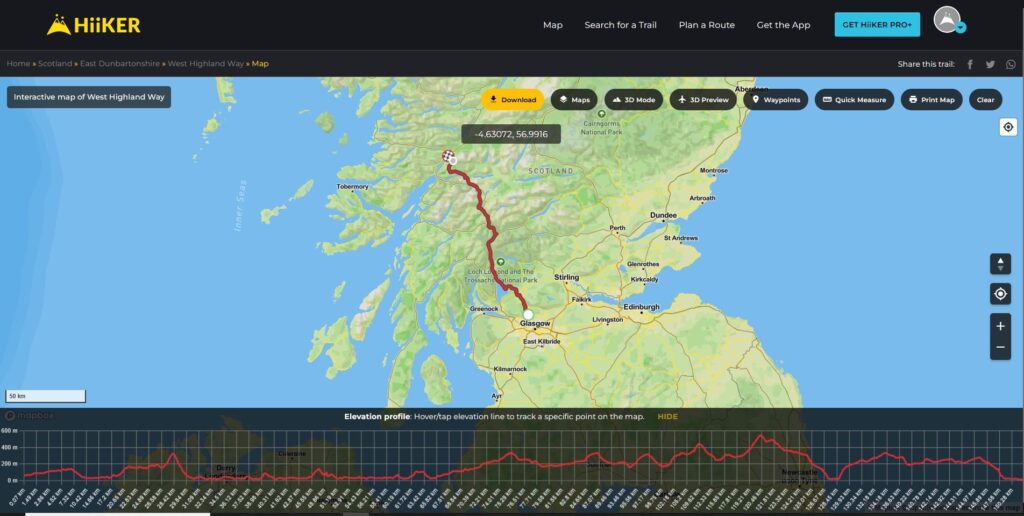Zoom out on the map
Image resolution: width=1024 pixels, height=516 pixels.
(1000, 348)
